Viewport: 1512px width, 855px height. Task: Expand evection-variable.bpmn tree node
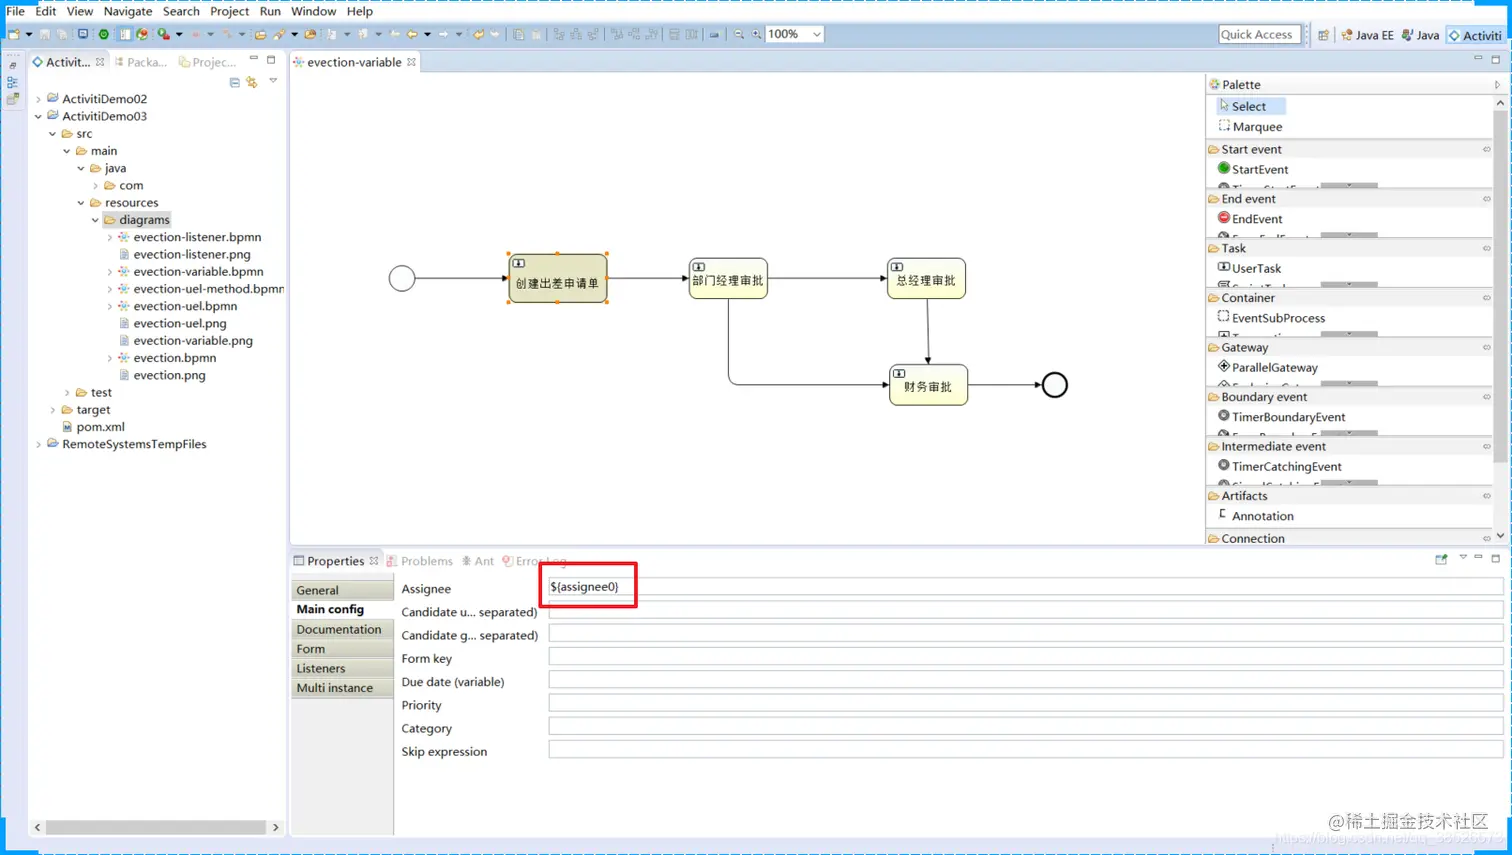(110, 272)
